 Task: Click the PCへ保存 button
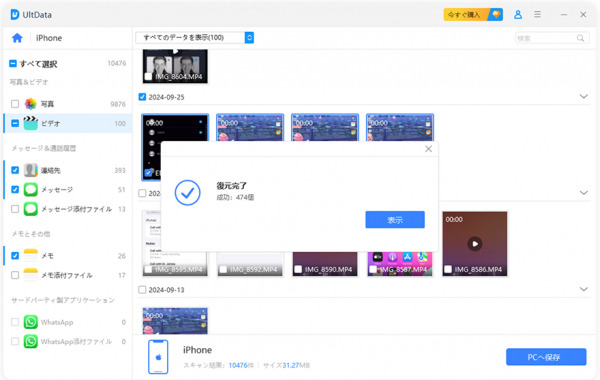click(546, 357)
